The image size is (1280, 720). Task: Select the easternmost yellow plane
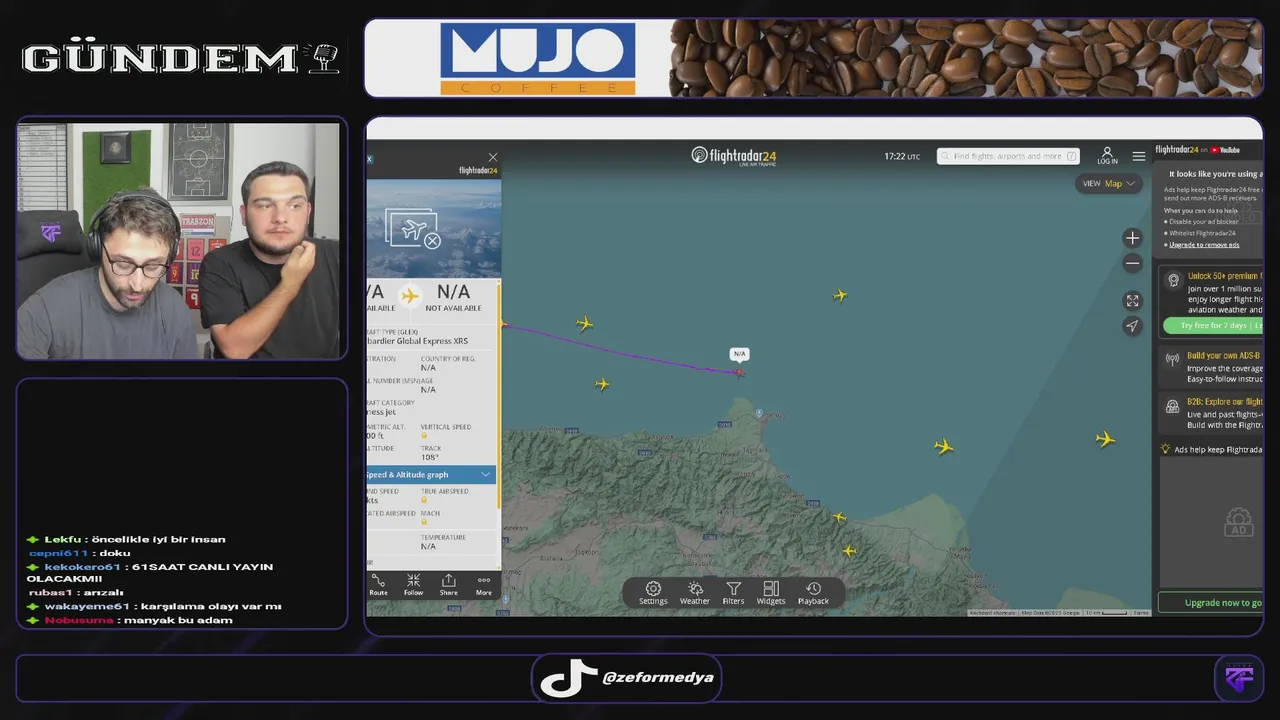pyautogui.click(x=1105, y=439)
